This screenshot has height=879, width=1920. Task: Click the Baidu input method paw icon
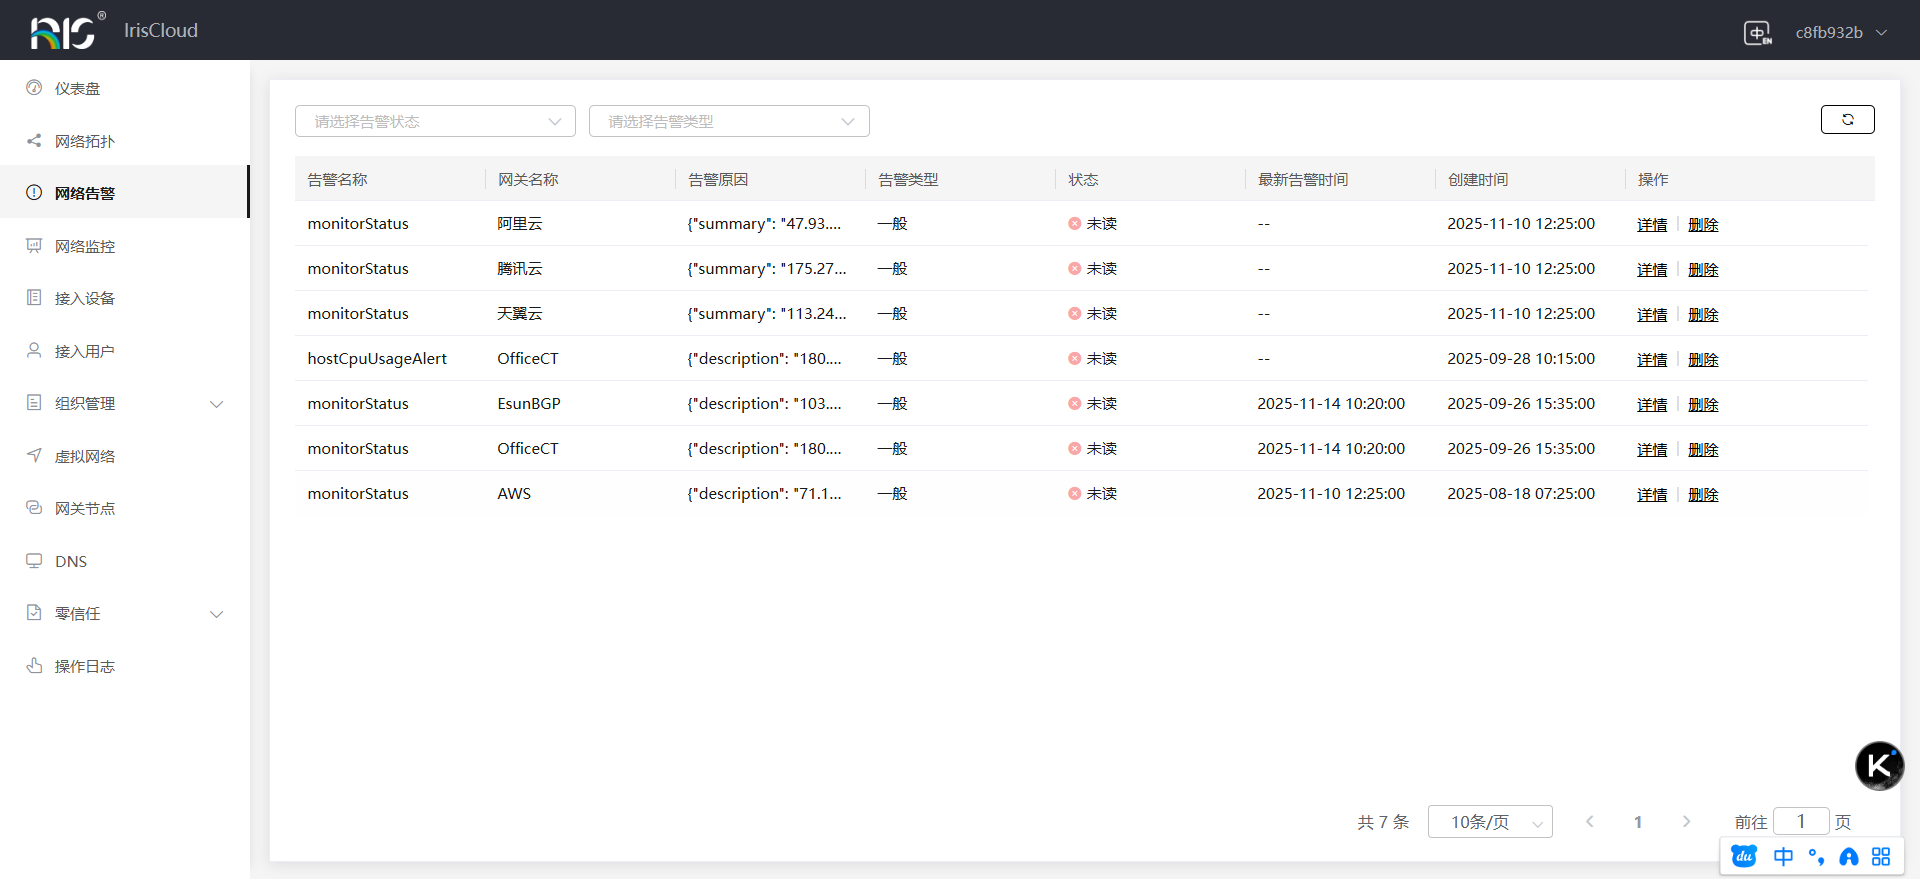pos(1744,856)
